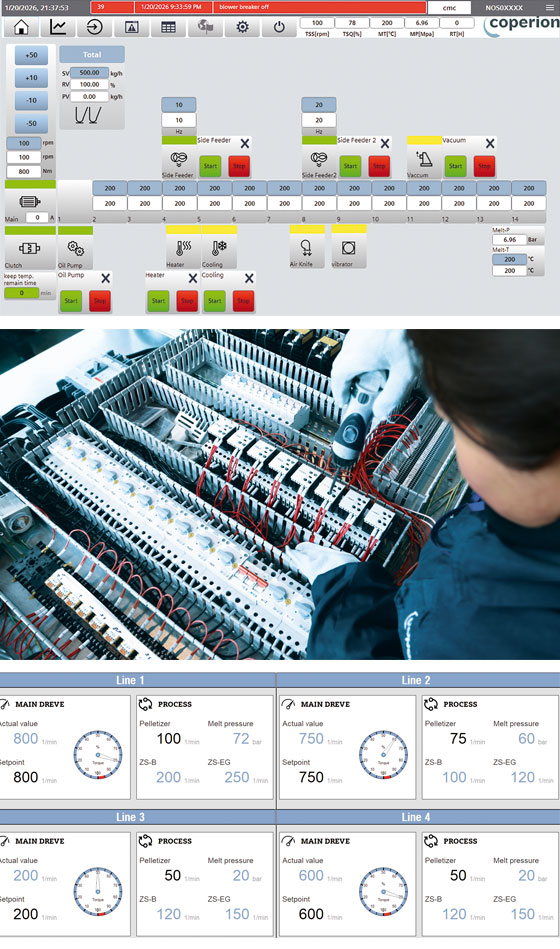Open the hamburger menu at top right
Viewport: 560px width, 949px height.
tap(549, 8)
